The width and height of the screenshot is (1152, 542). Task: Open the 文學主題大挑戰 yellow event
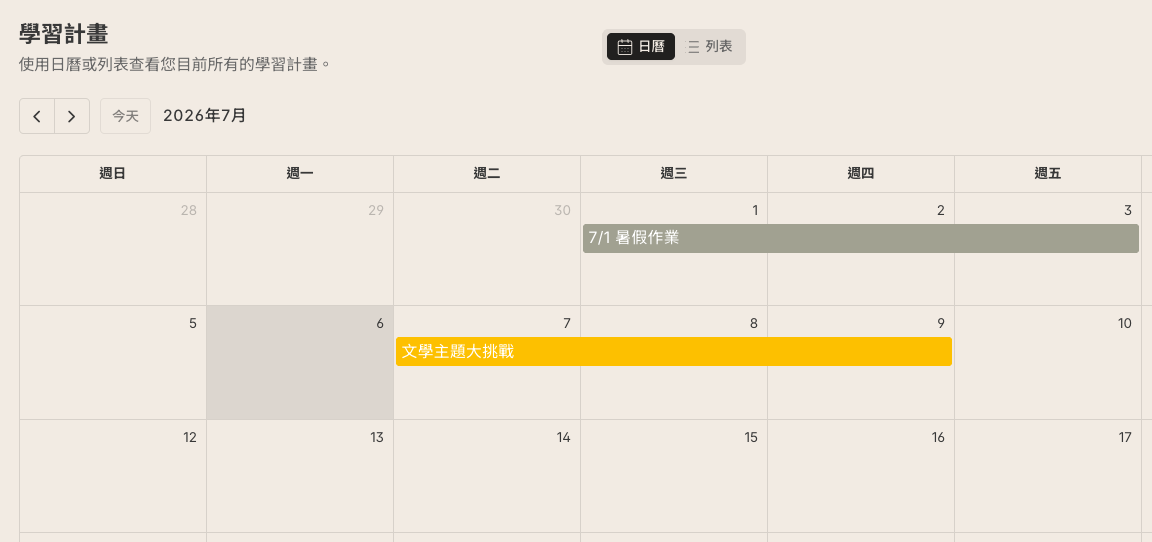[674, 352]
